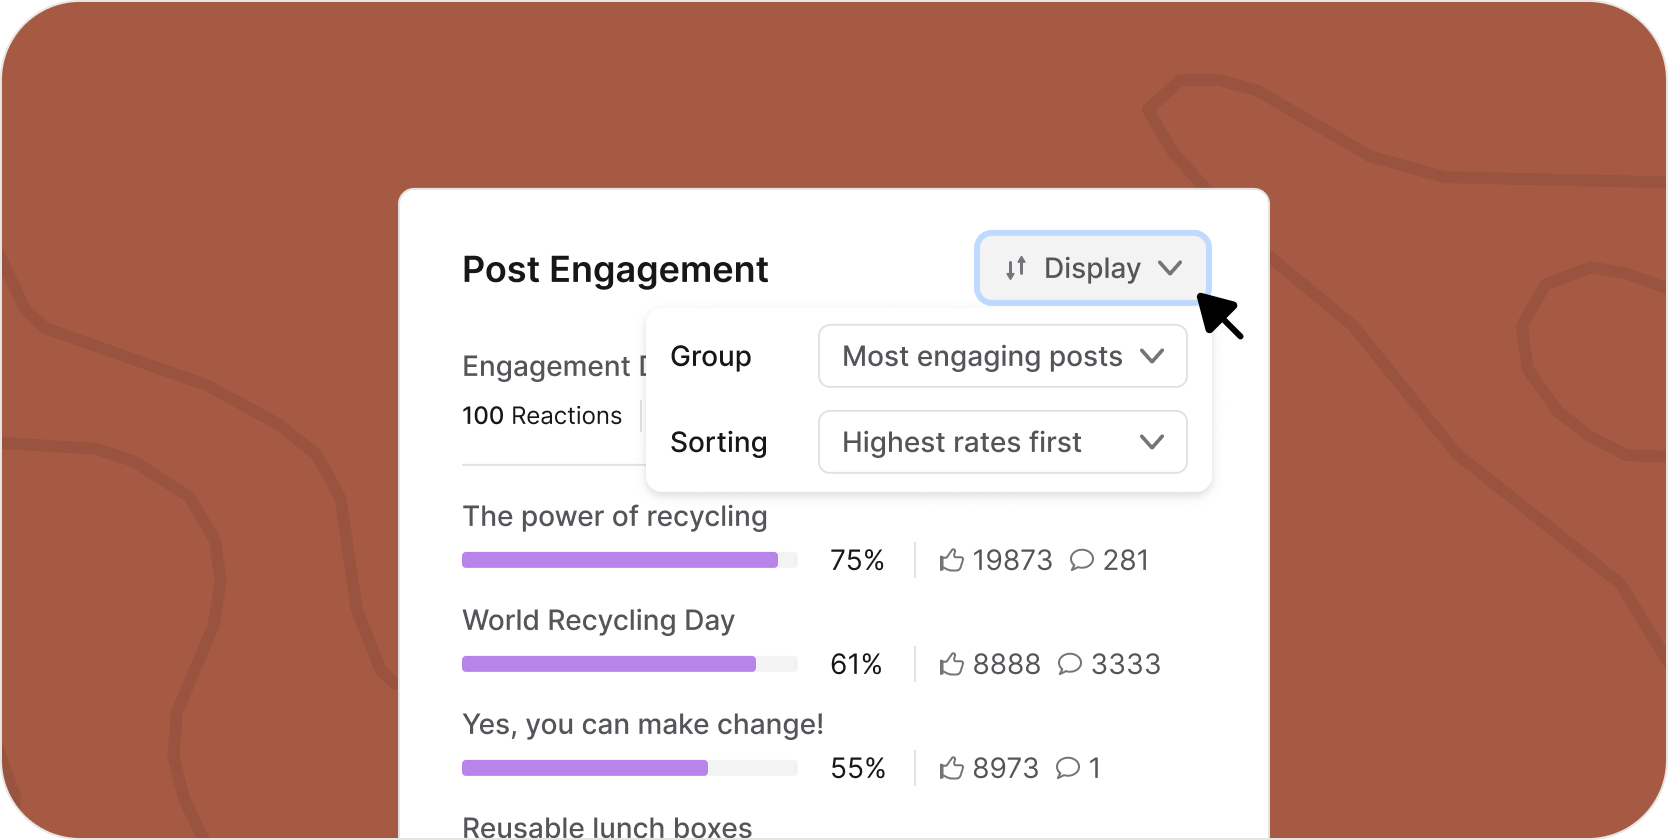The width and height of the screenshot is (1668, 840).
Task: Click the 'Sorting' label in popup
Action: 719,443
